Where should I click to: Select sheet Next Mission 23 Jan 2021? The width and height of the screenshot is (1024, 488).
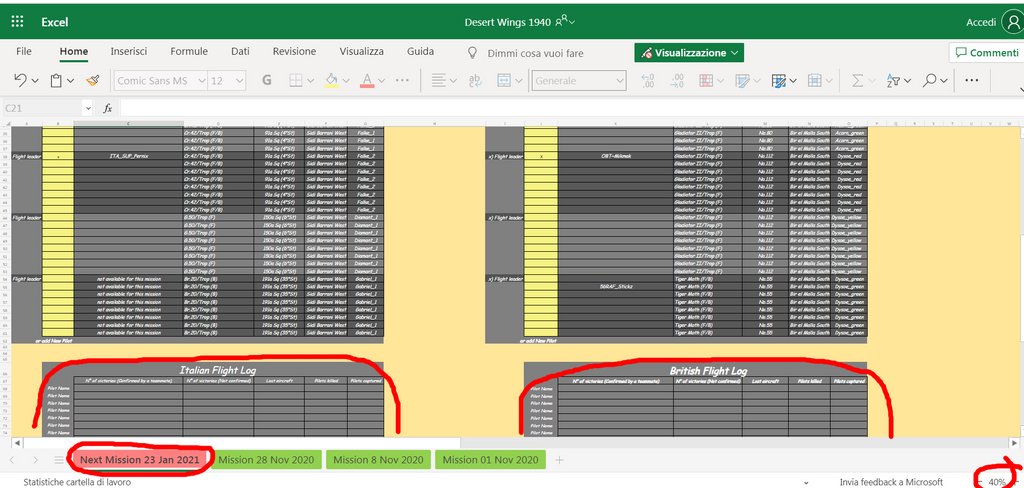140,460
